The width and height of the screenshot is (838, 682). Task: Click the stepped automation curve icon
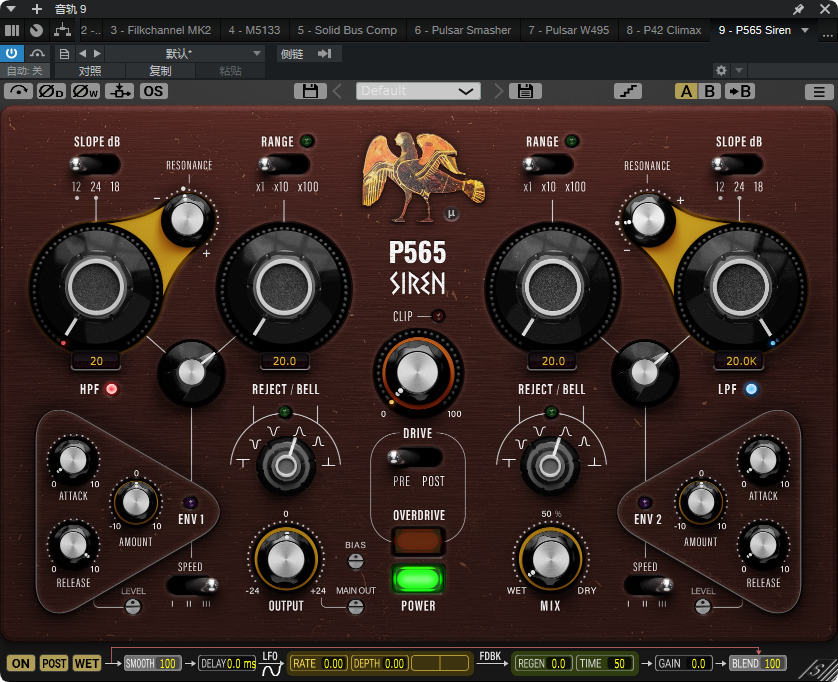(x=628, y=91)
